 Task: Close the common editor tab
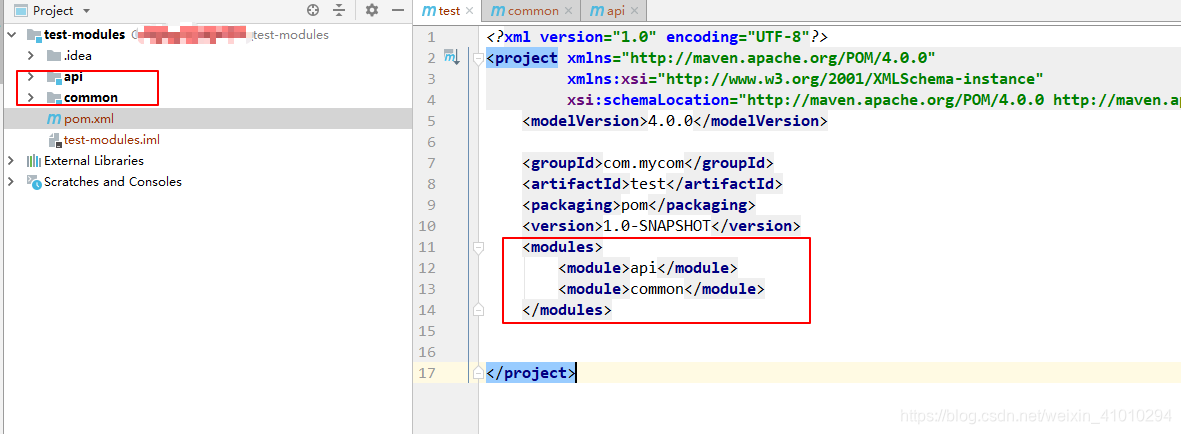(569, 11)
